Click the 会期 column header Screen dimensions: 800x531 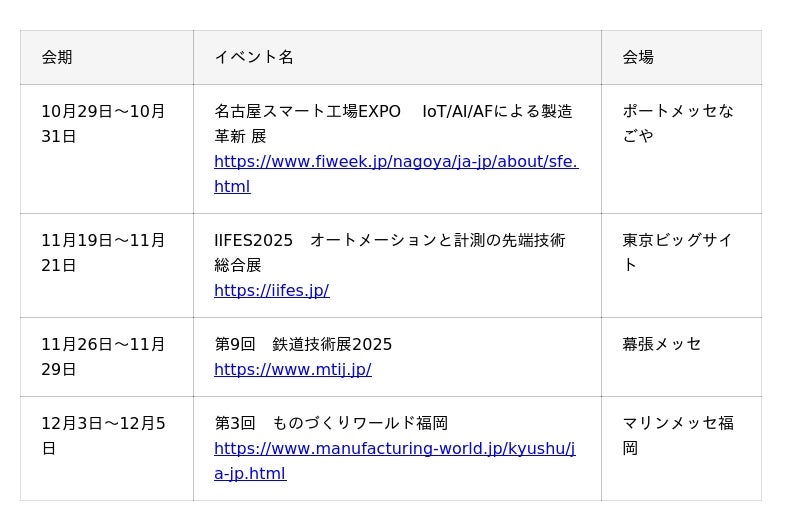coord(57,57)
